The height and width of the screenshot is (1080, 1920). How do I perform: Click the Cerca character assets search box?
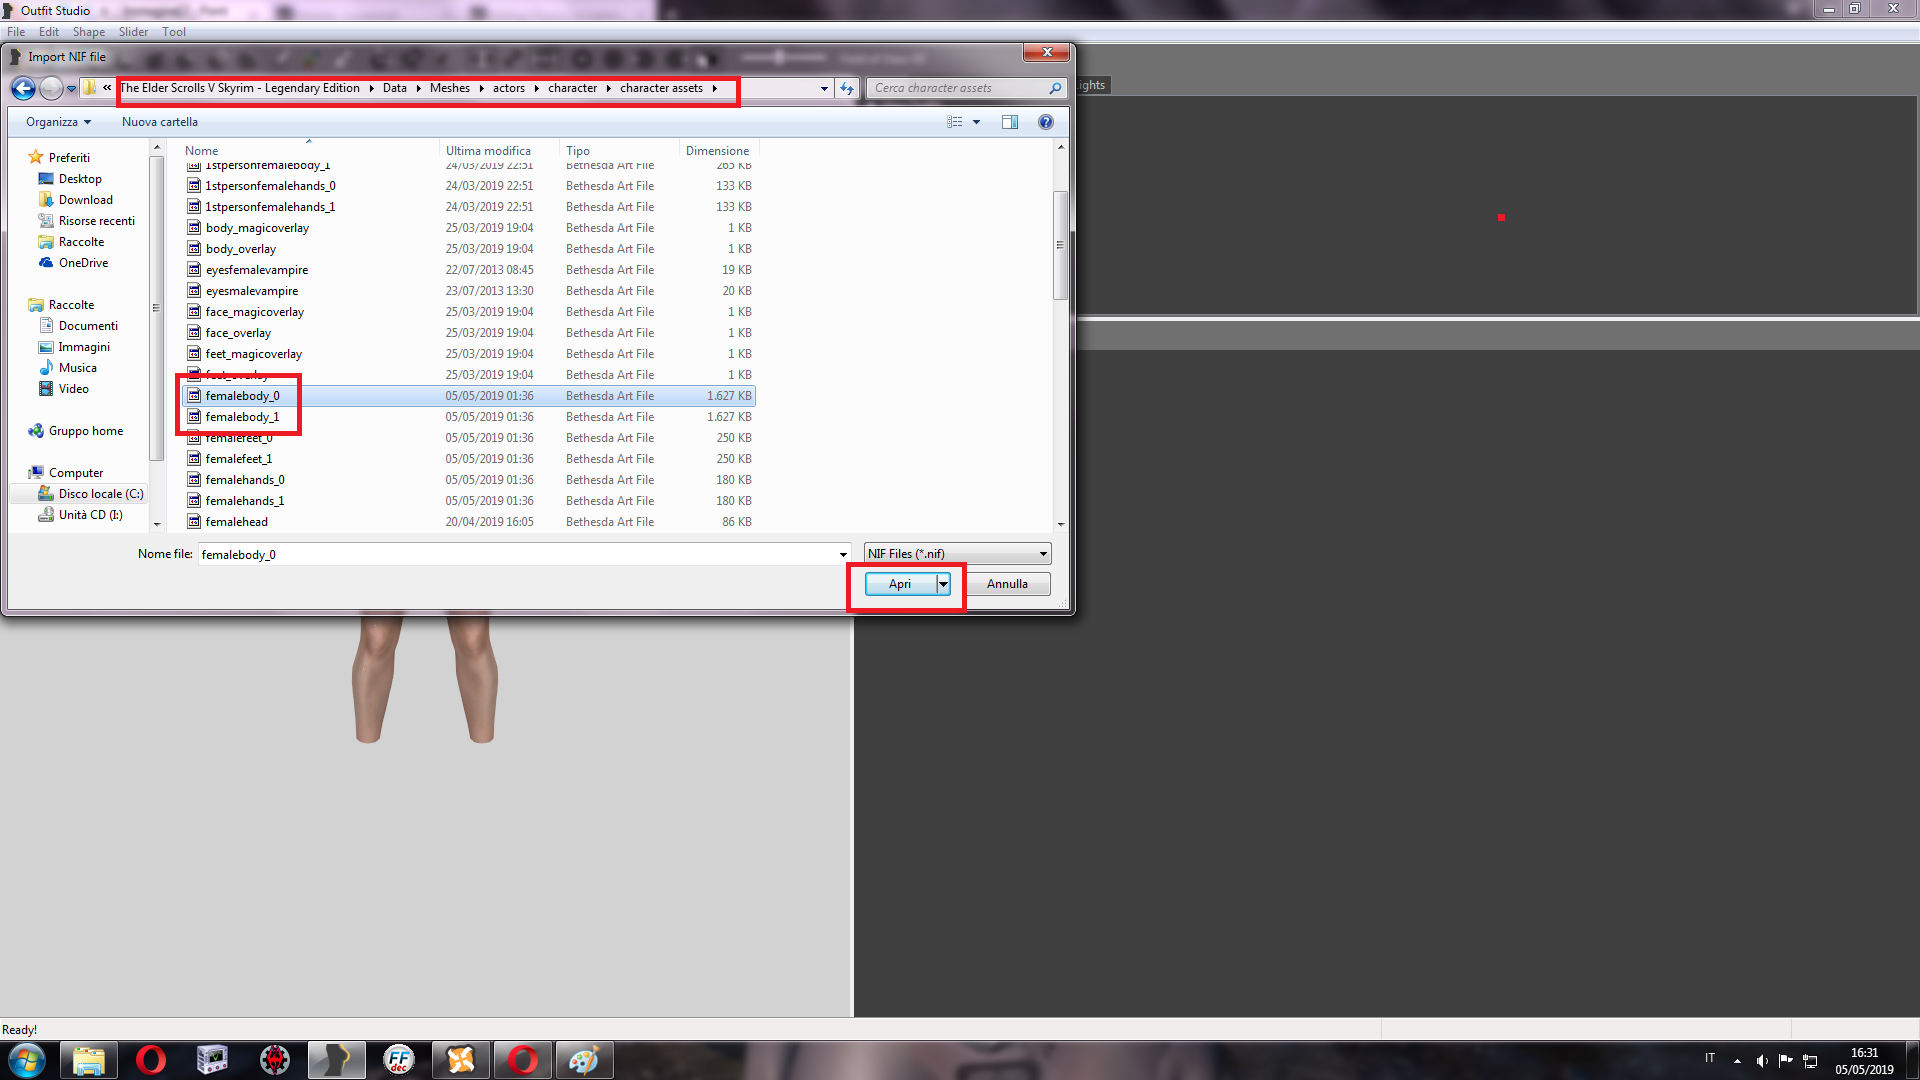point(955,88)
